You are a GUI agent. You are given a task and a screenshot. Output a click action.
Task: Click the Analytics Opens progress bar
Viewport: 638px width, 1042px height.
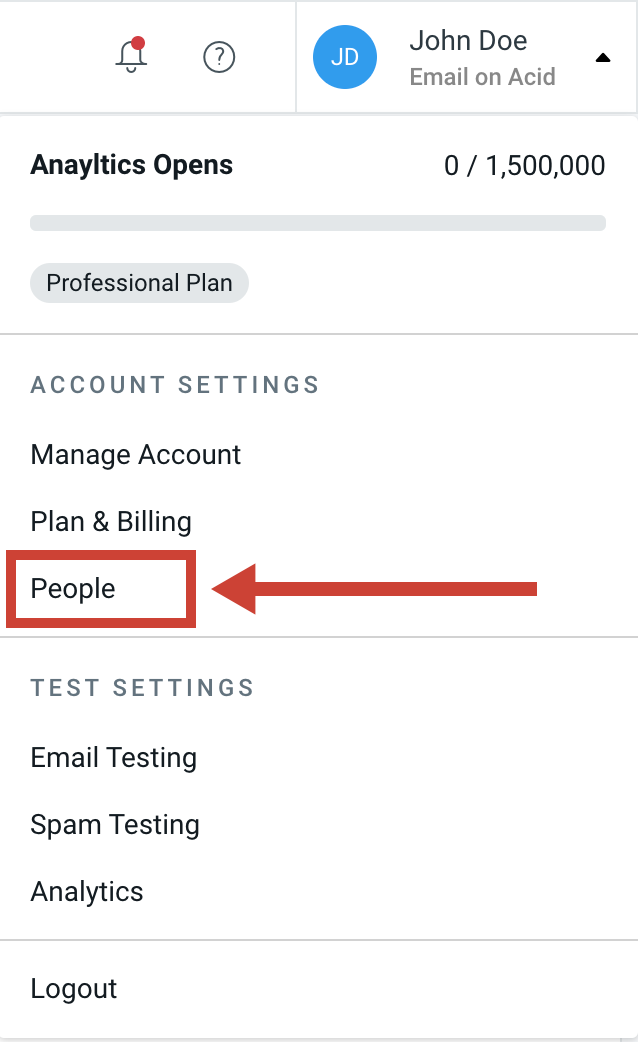tap(317, 221)
